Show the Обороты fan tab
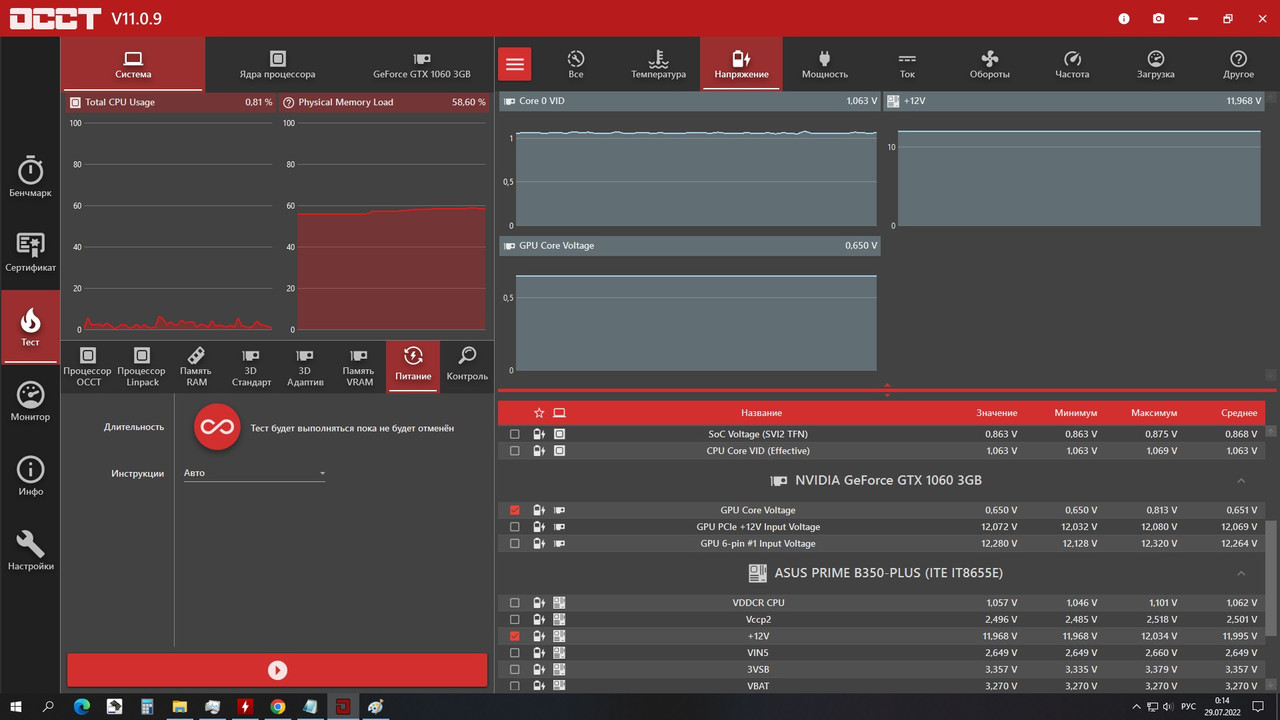 pyautogui.click(x=990, y=65)
